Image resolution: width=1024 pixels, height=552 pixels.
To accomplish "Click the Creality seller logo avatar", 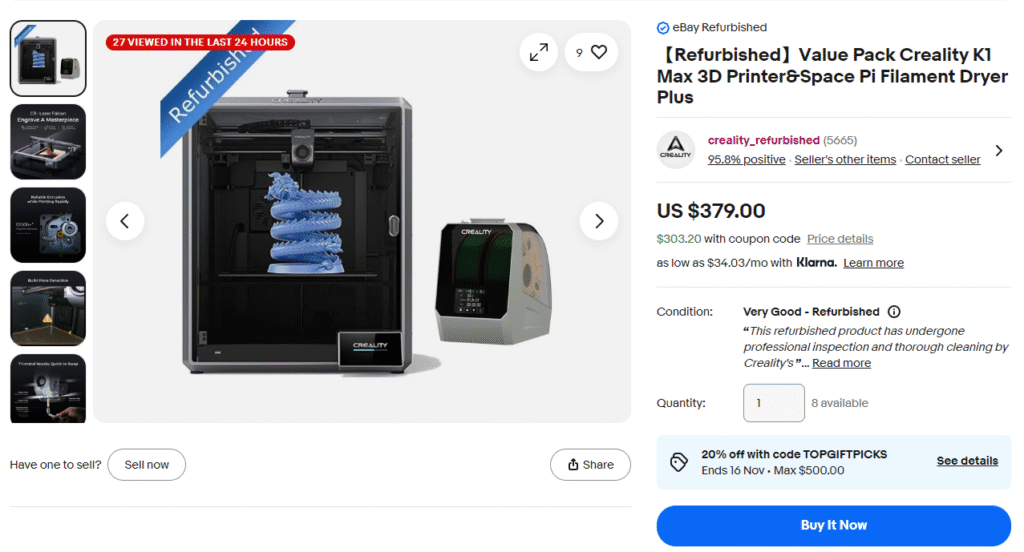I will pos(675,150).
